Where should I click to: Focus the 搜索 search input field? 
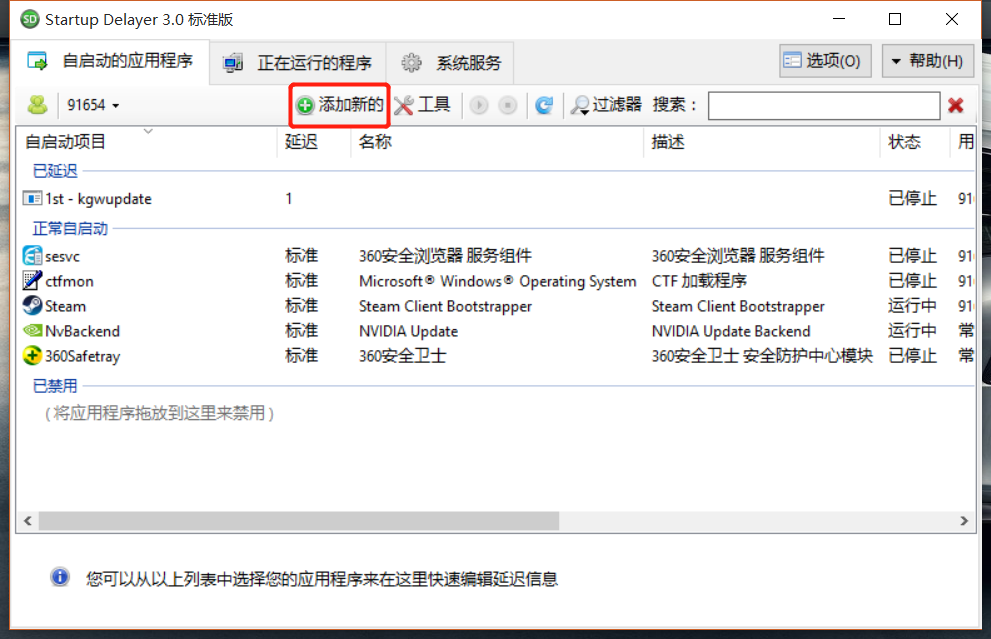pyautogui.click(x=824, y=105)
